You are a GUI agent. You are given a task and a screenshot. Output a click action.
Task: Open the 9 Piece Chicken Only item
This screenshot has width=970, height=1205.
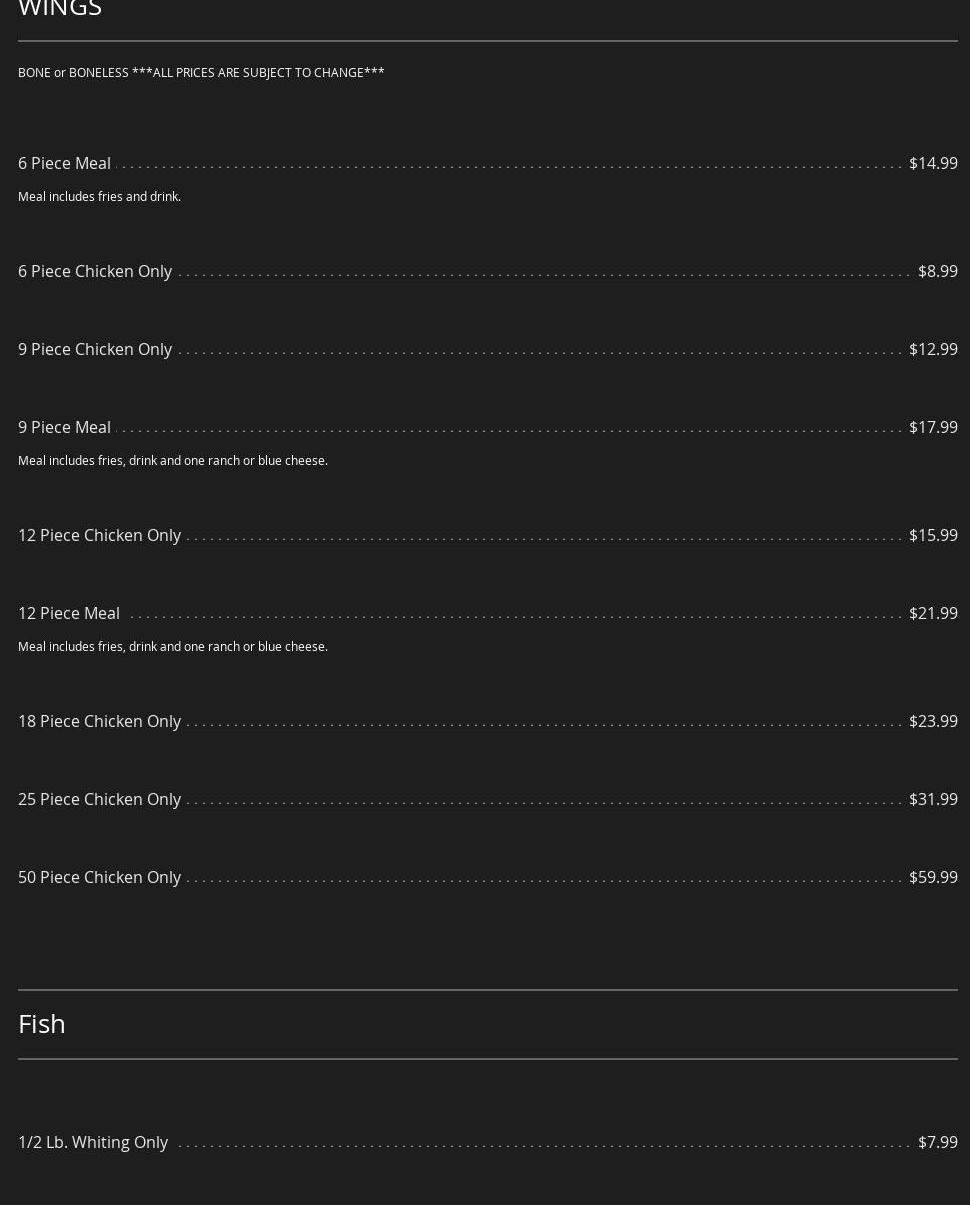click(95, 349)
